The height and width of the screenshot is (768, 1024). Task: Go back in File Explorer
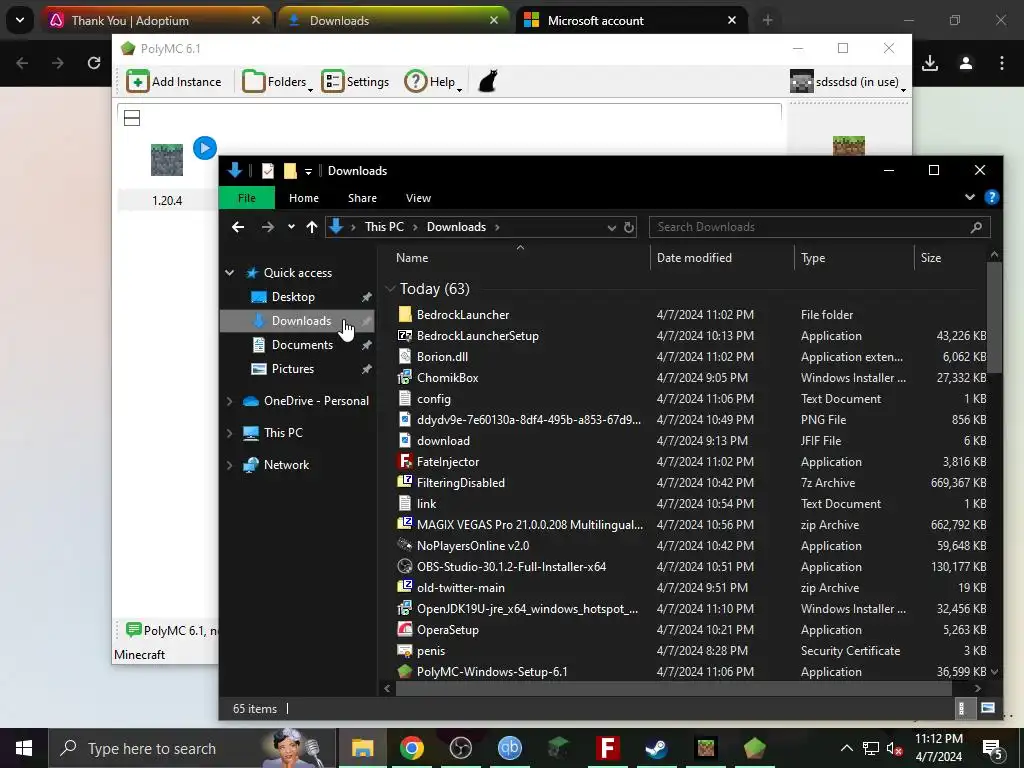click(238, 227)
